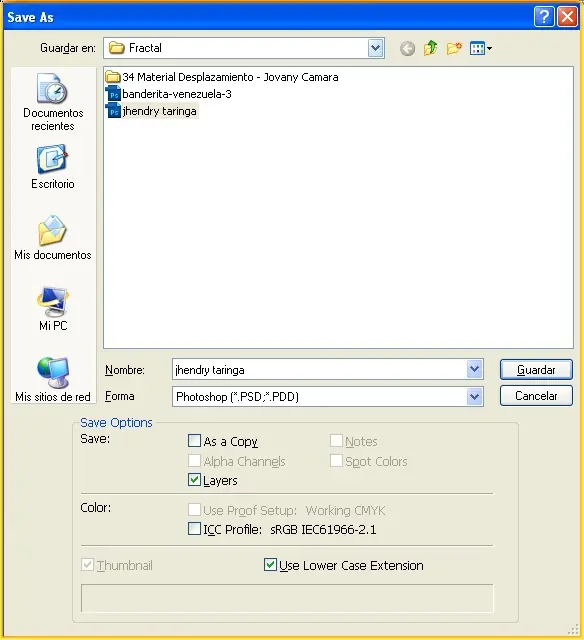Image resolution: width=584 pixels, height=640 pixels.
Task: Close the Save As dialog
Action: point(568,17)
